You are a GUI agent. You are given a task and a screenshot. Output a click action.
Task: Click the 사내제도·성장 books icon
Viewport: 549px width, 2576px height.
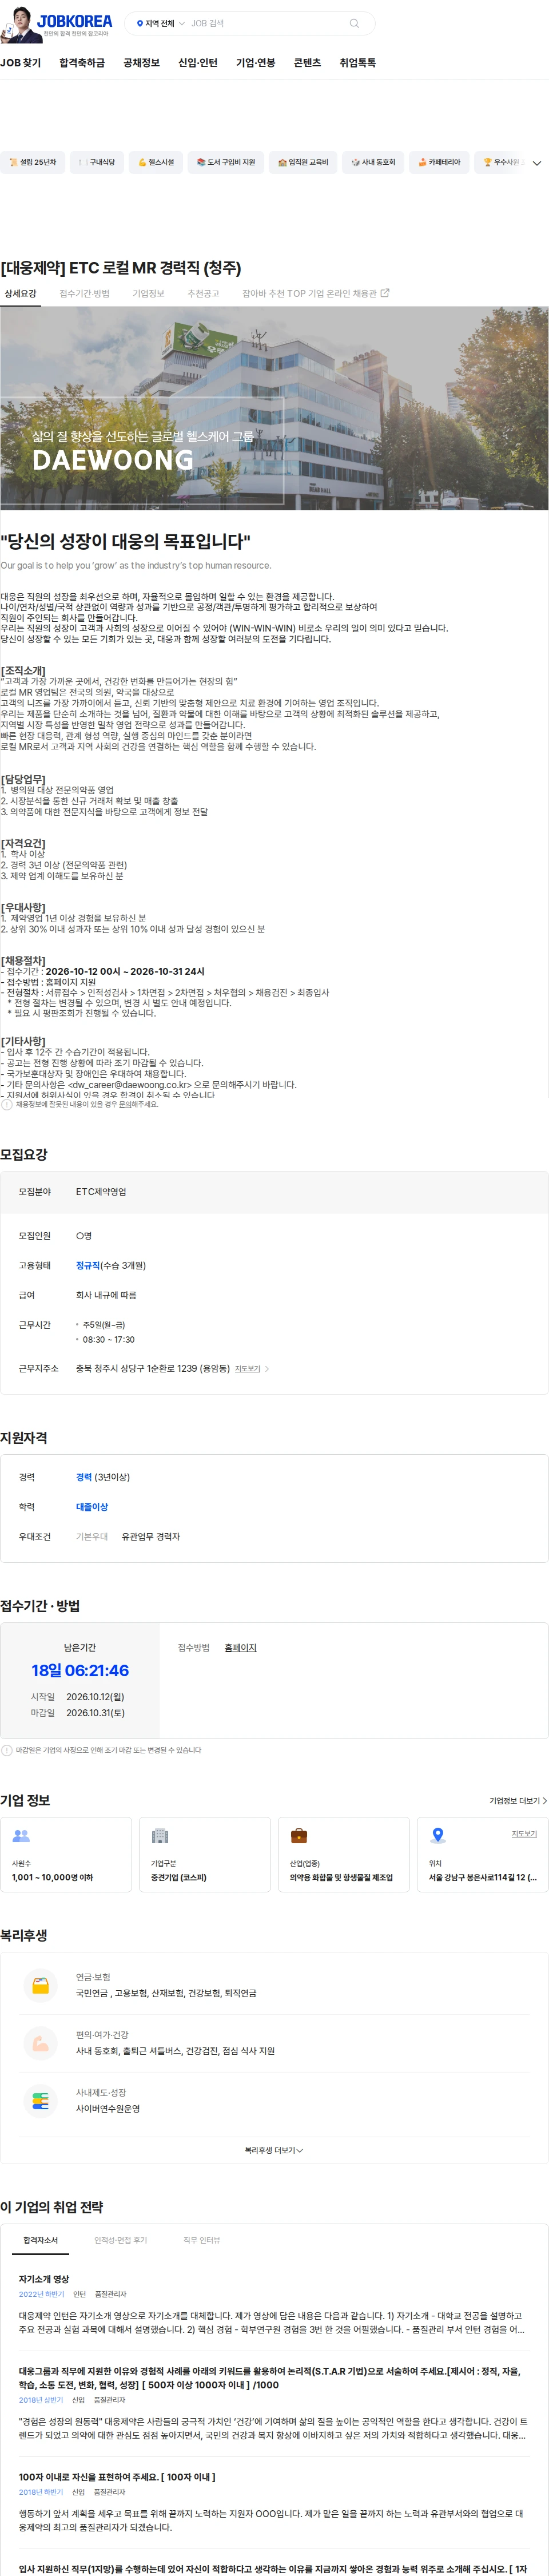[x=40, y=2101]
